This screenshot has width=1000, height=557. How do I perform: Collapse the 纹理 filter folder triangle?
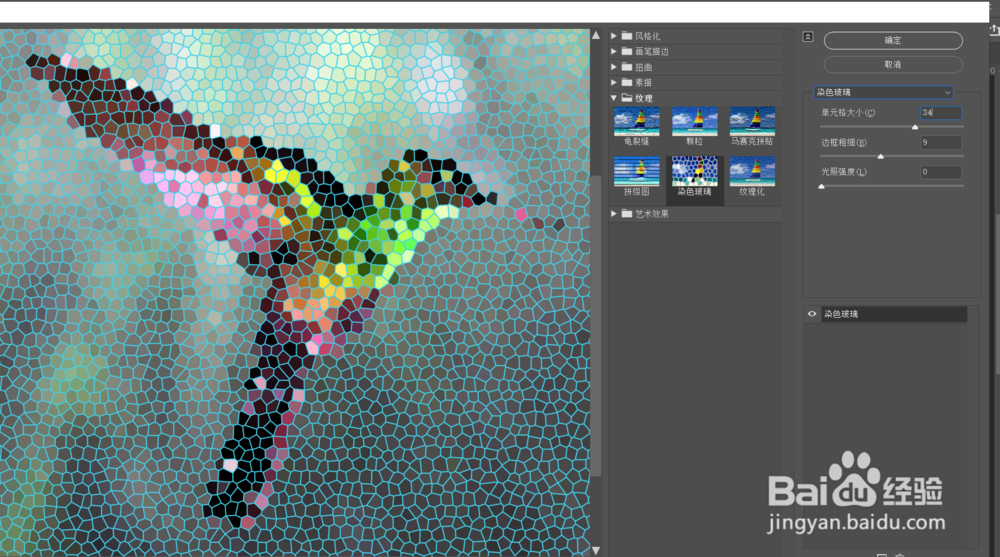pos(614,98)
